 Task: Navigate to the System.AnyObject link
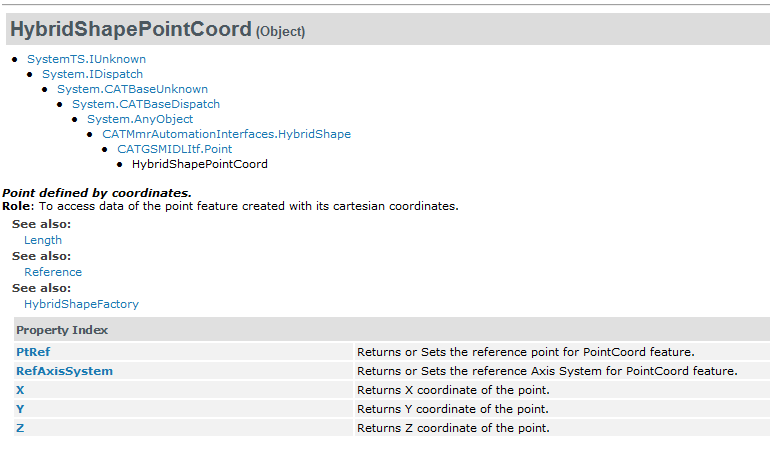pos(140,119)
